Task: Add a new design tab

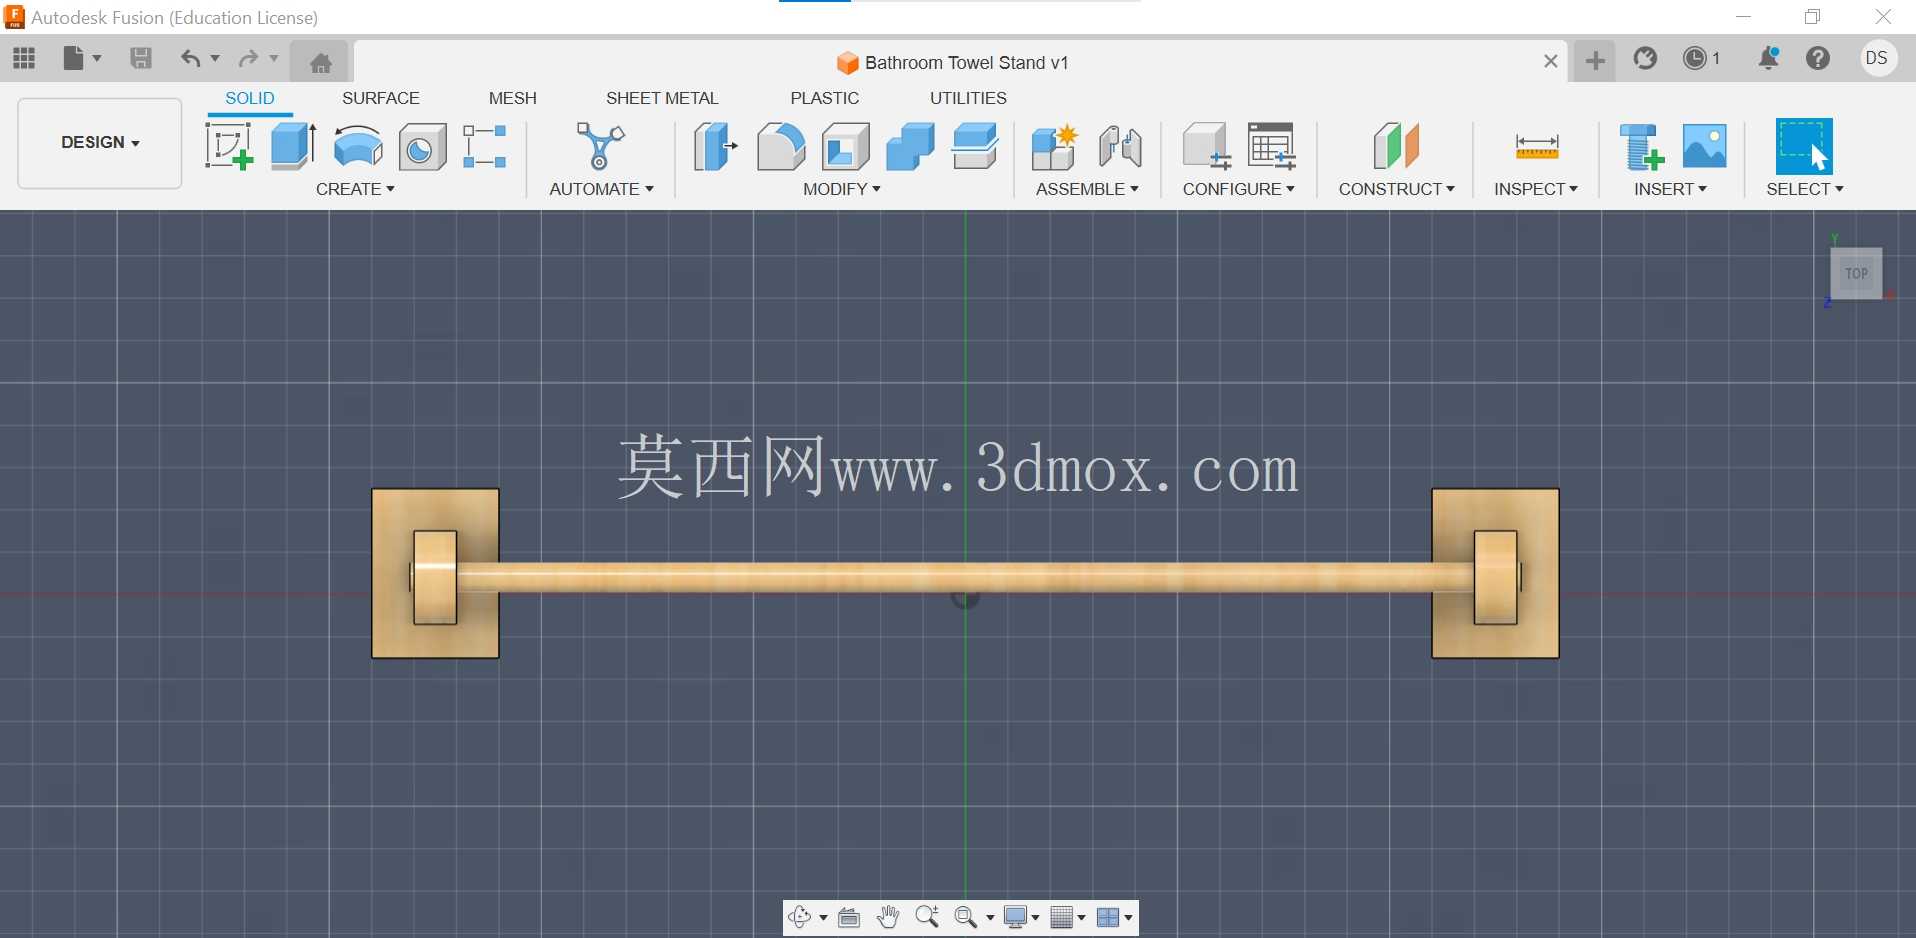Action: pos(1595,61)
